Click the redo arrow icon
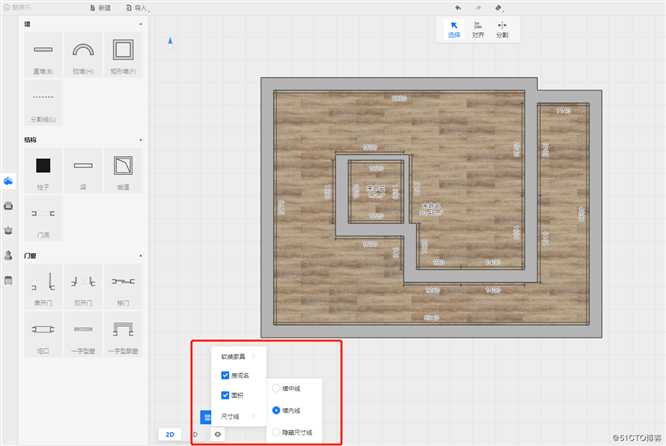The image size is (666, 446). point(478,8)
